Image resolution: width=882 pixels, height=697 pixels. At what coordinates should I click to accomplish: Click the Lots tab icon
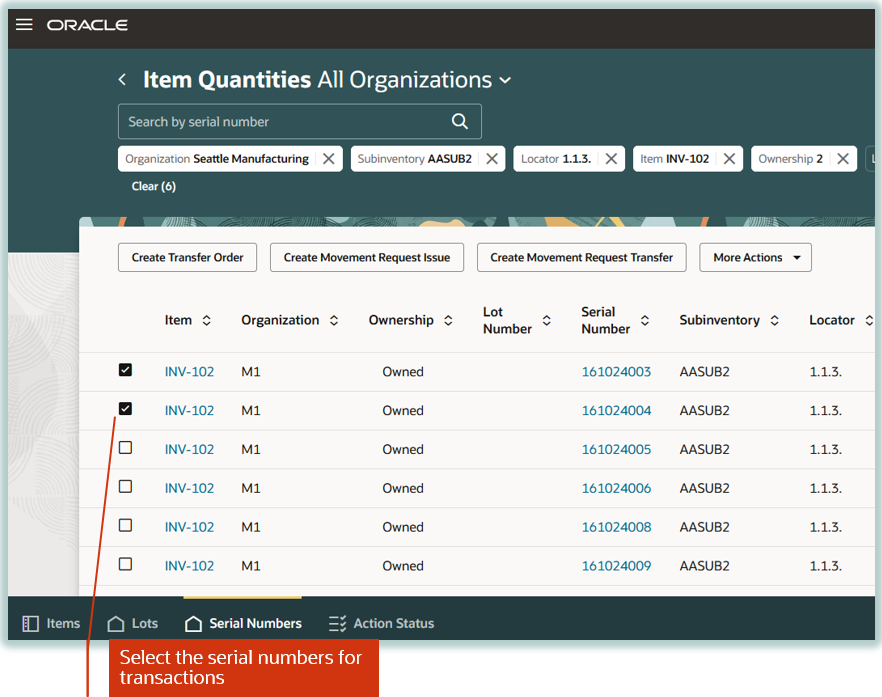(x=116, y=623)
